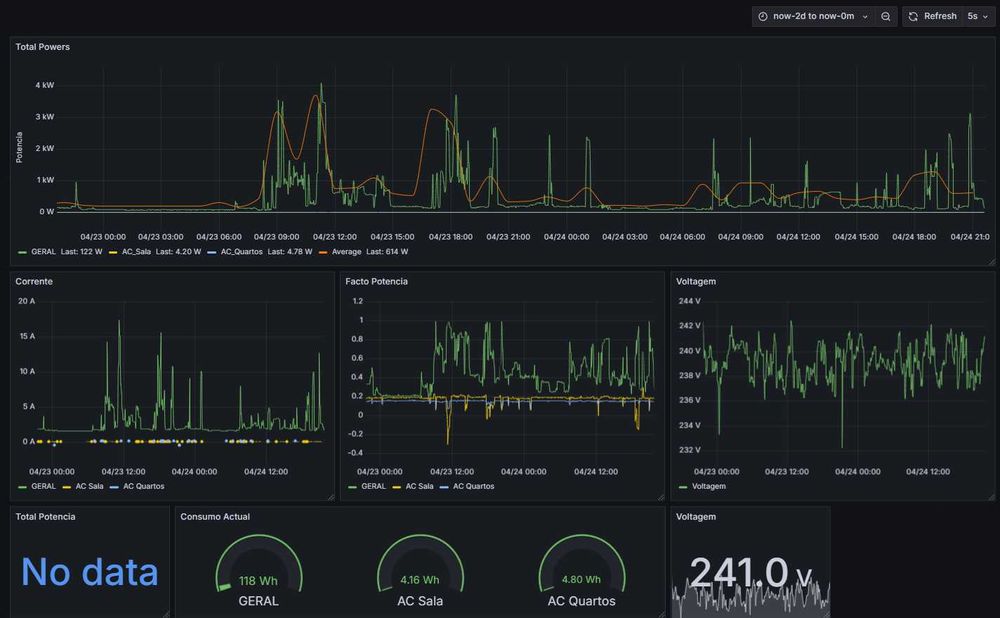The width and height of the screenshot is (1000, 618).
Task: Open the Total Potencia panel title menu
Action: [x=45, y=517]
